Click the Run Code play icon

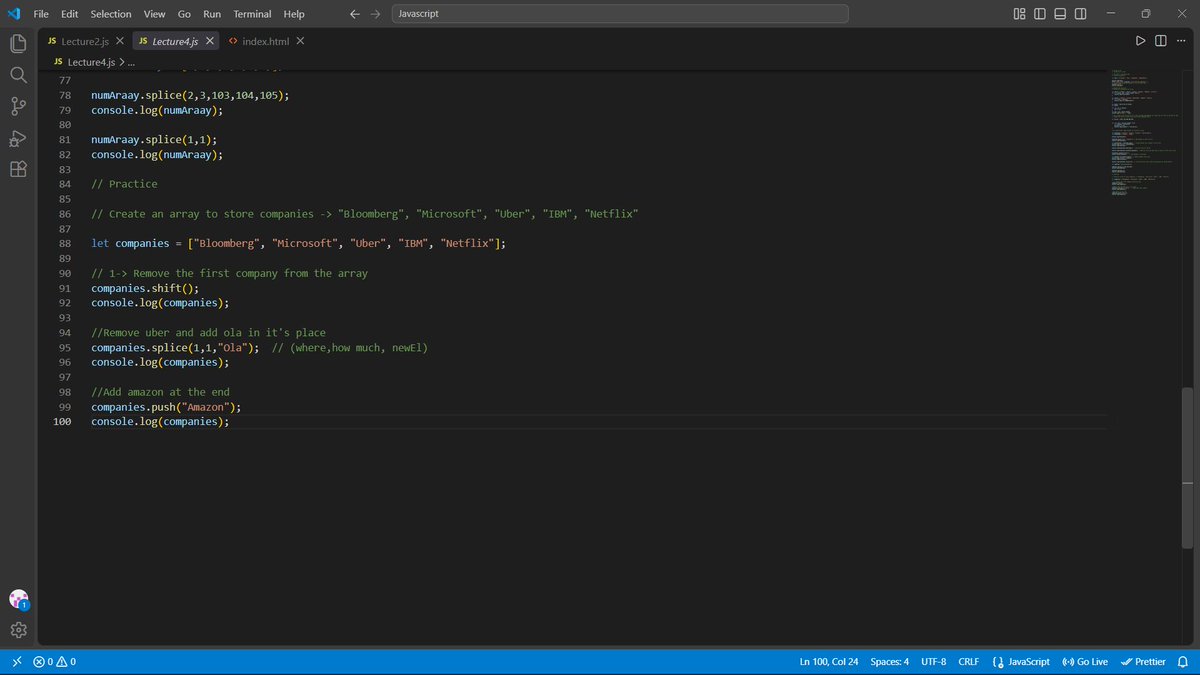tap(1140, 41)
